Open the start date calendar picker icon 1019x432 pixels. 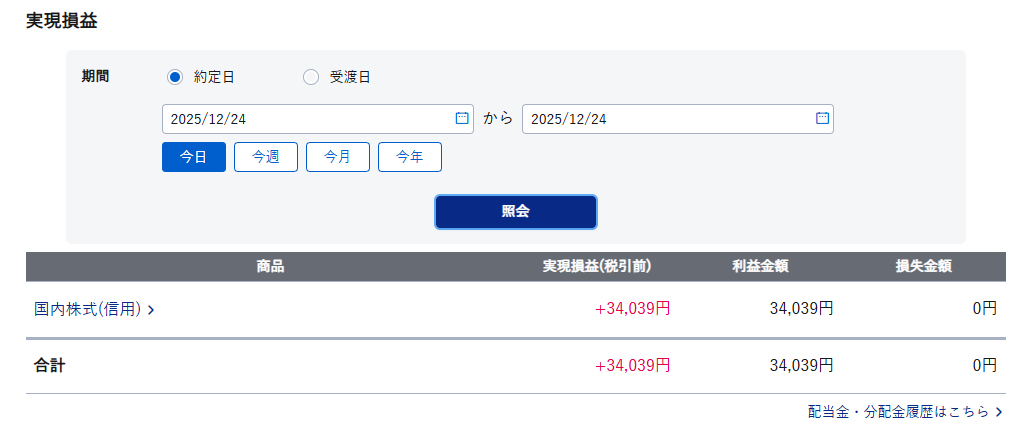[462, 118]
